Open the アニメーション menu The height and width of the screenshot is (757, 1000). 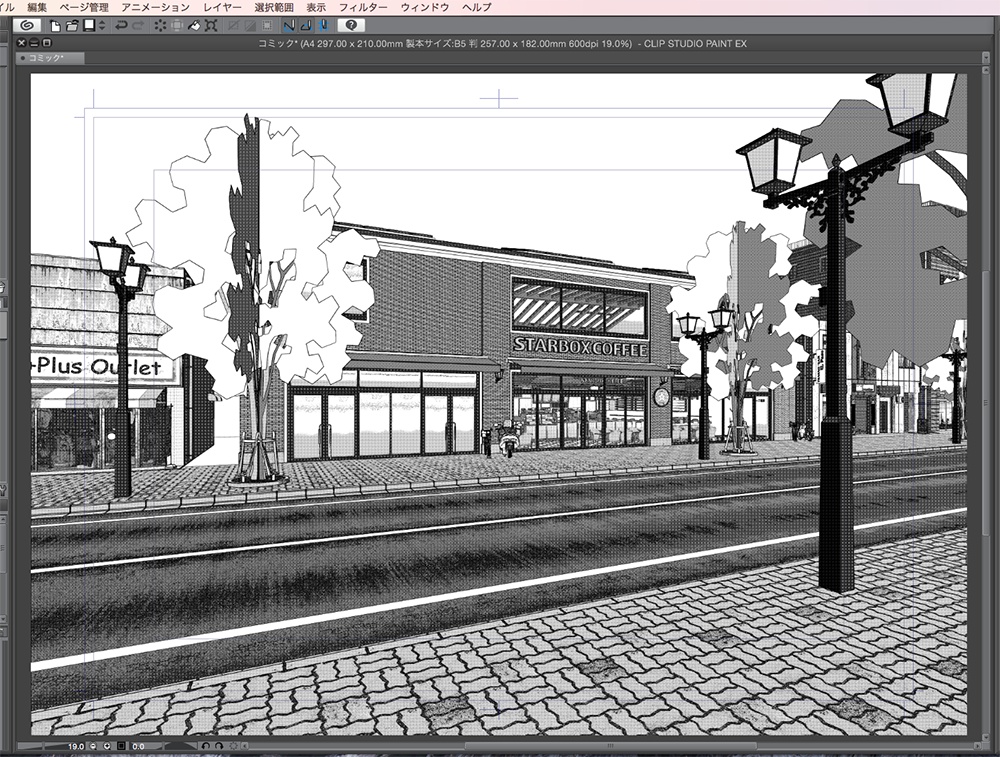156,7
